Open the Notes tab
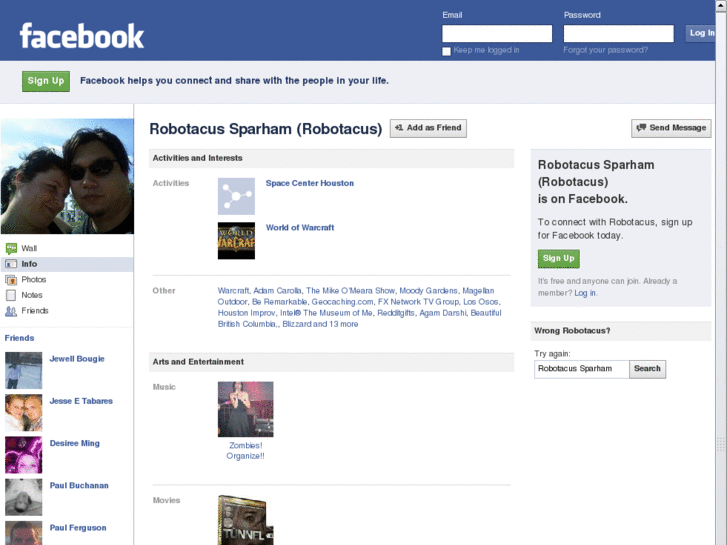This screenshot has height=545, width=727. click(67, 295)
